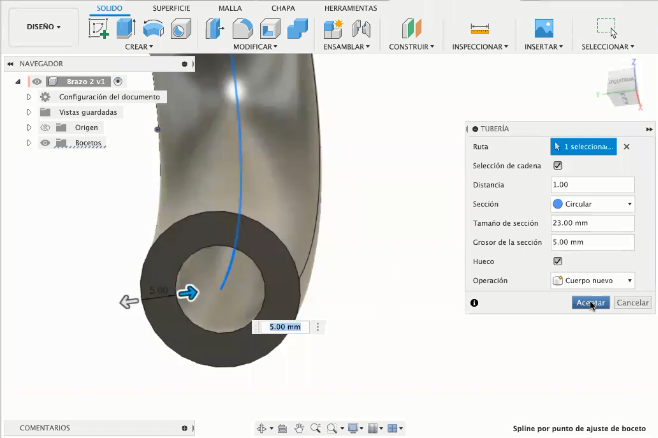Image resolution: width=658 pixels, height=438 pixels.
Task: Click the Joint tool icon
Action: [x=361, y=29]
